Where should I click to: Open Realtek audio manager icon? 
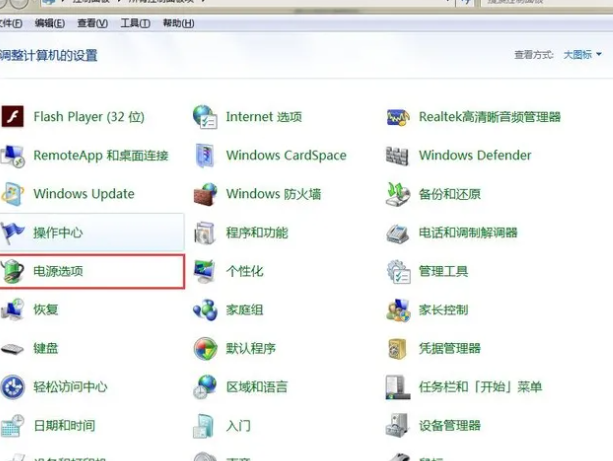coord(398,117)
